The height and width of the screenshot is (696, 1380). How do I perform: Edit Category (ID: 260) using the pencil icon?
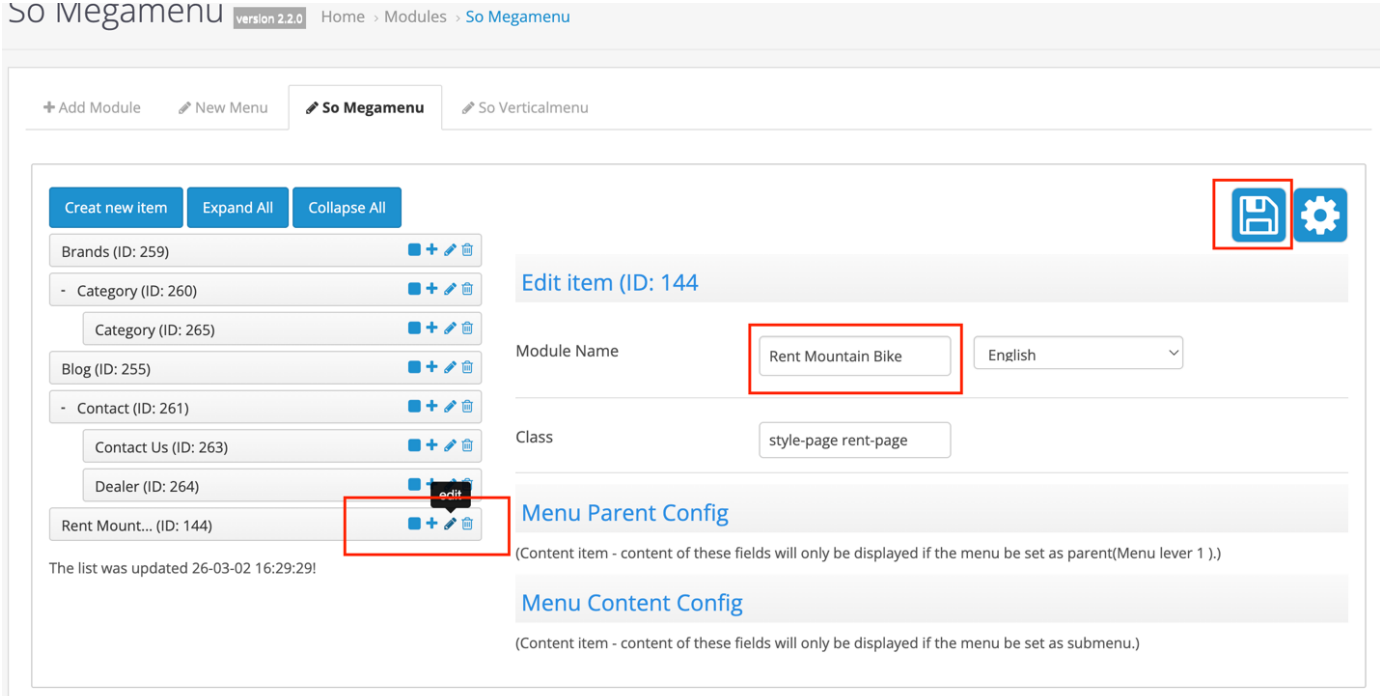[x=450, y=289]
